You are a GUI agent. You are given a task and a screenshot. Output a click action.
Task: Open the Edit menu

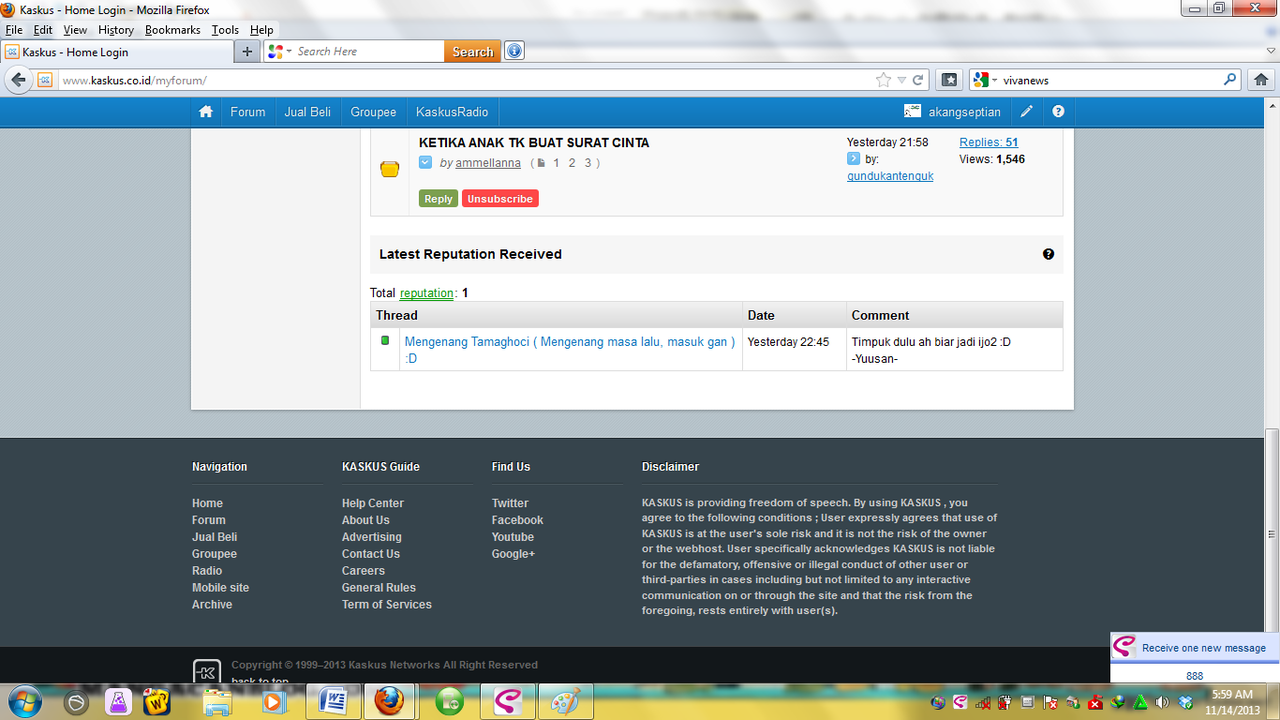tap(42, 30)
